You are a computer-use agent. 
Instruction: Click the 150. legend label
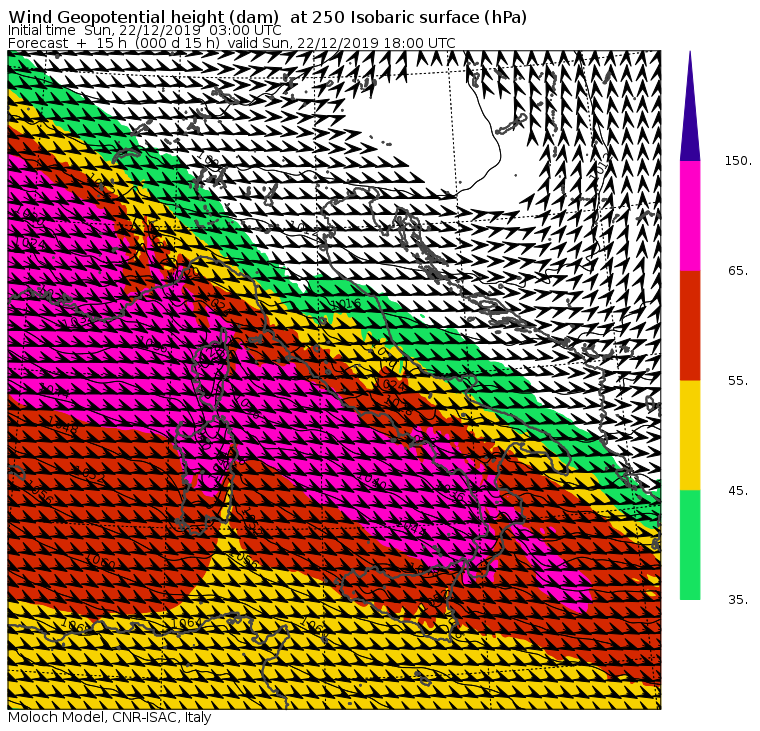pos(738,160)
